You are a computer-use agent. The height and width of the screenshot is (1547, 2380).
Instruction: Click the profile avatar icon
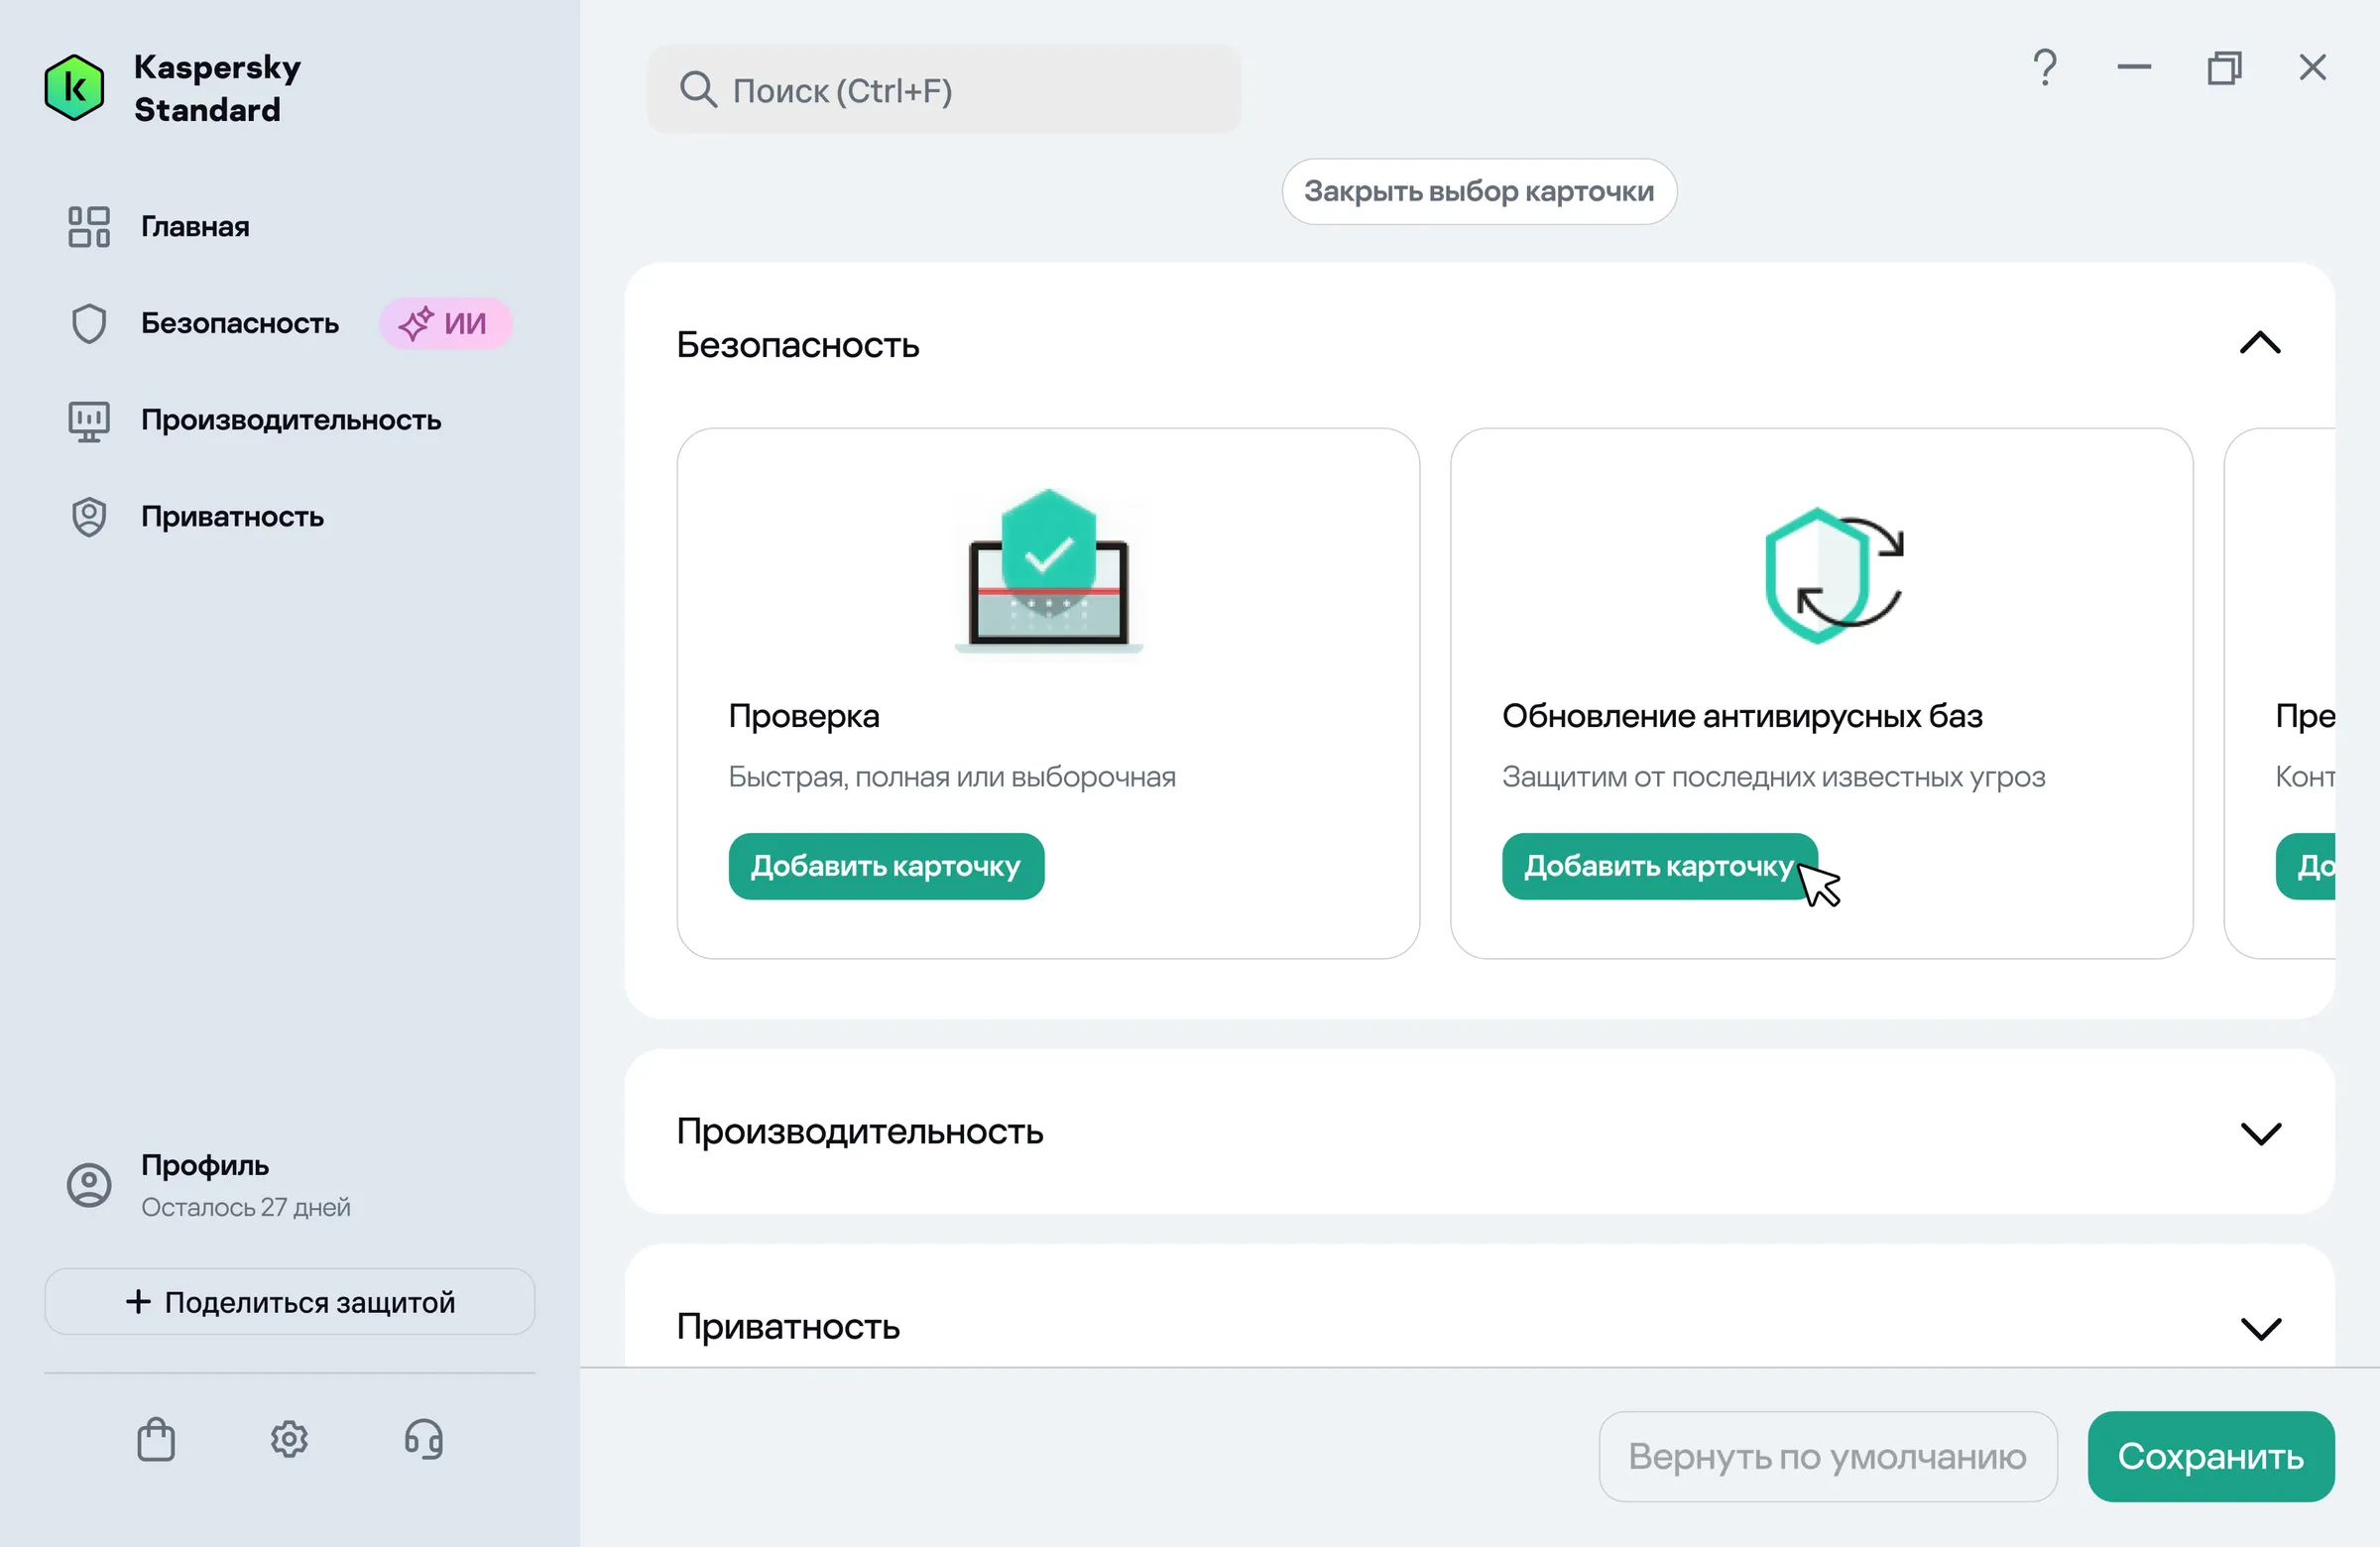coord(89,1185)
